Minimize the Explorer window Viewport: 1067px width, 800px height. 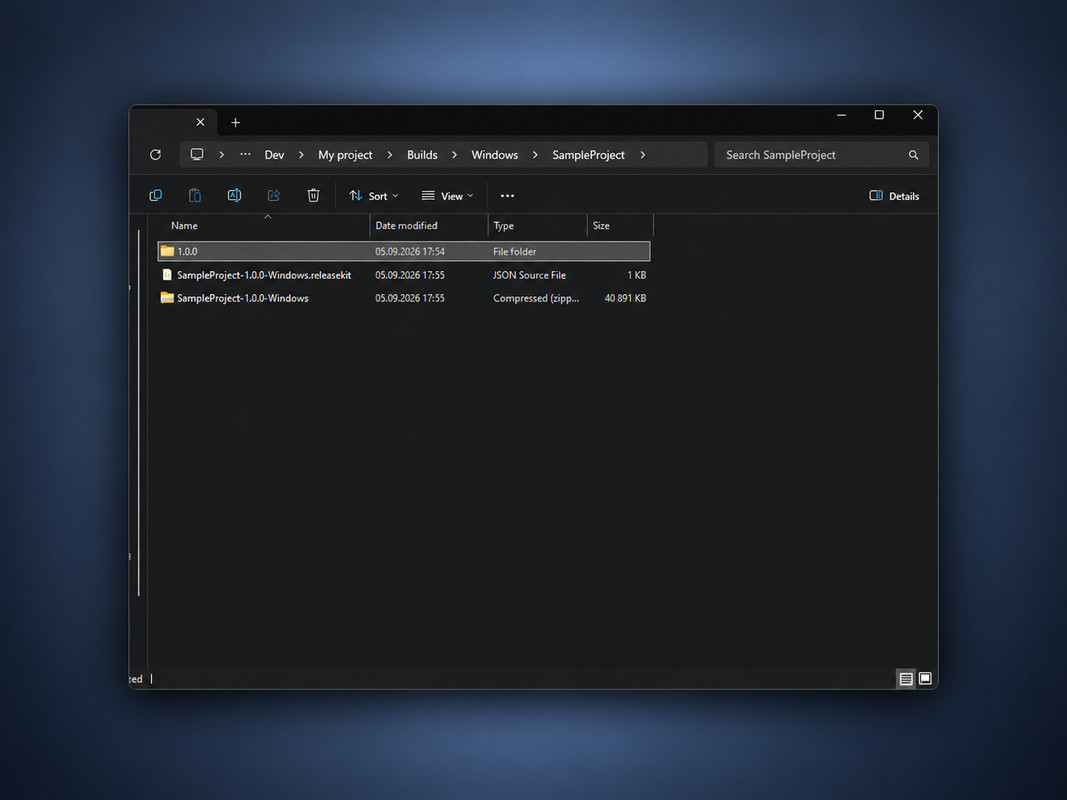coord(841,115)
